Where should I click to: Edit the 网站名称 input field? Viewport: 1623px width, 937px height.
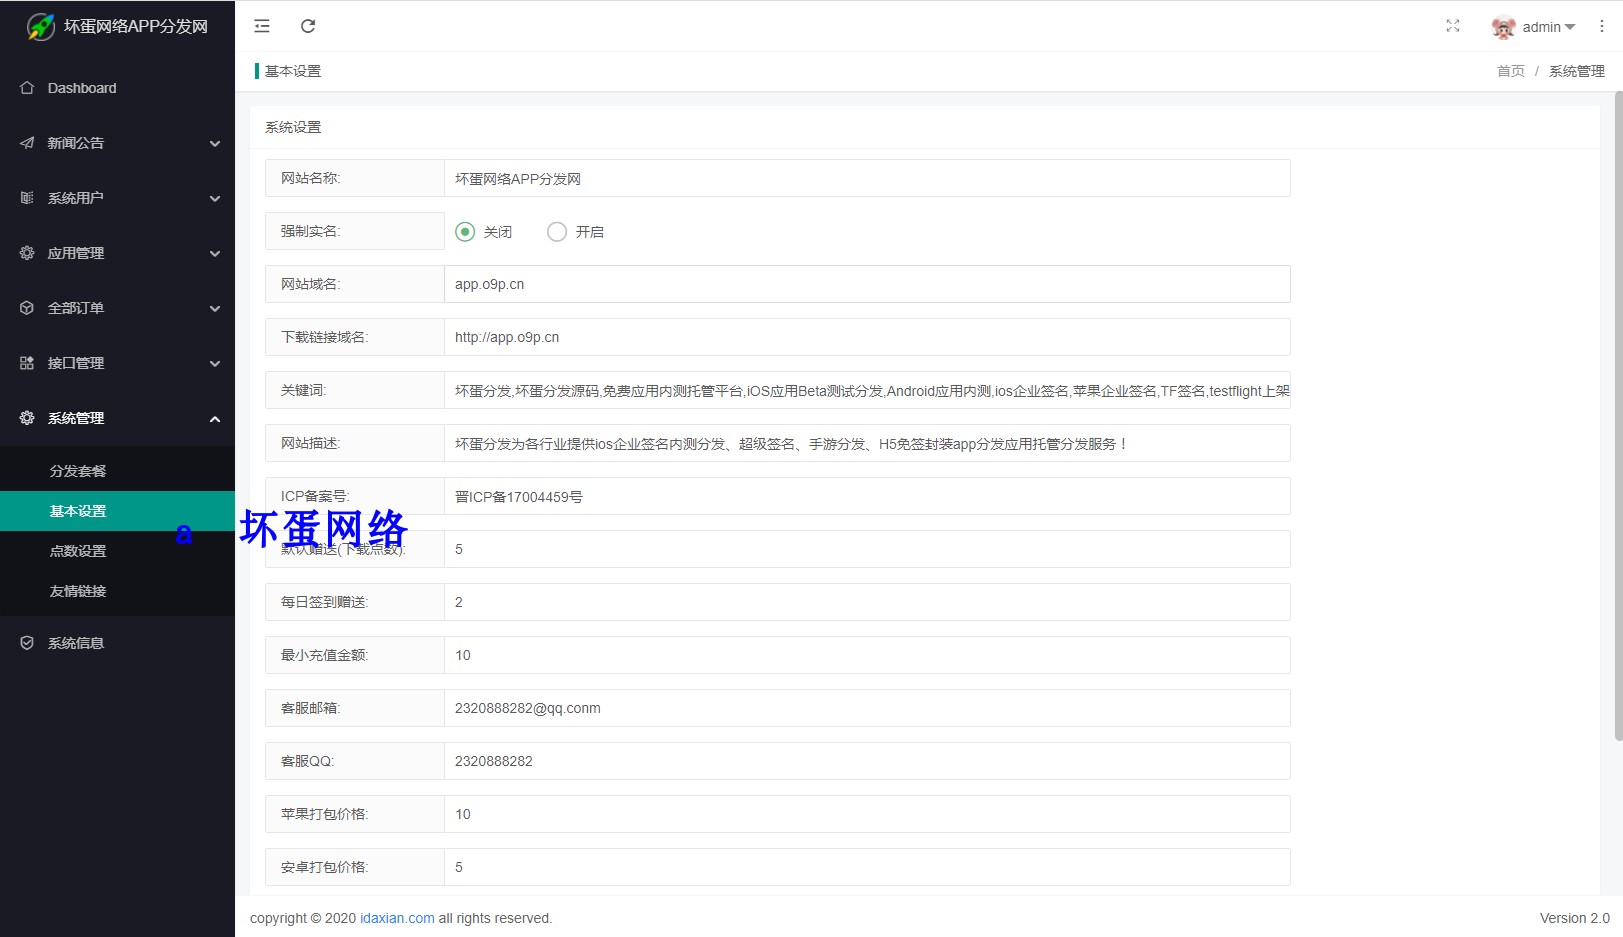[x=867, y=178]
